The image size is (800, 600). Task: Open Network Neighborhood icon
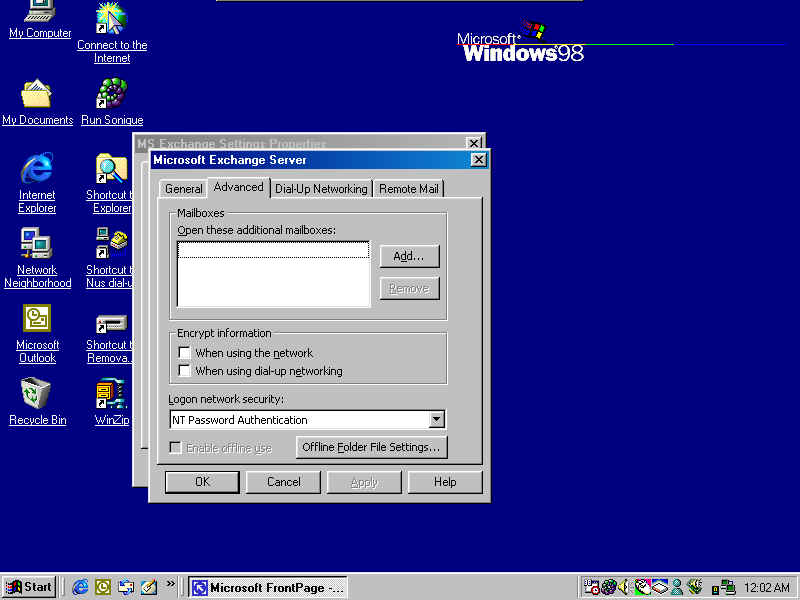(x=37, y=257)
